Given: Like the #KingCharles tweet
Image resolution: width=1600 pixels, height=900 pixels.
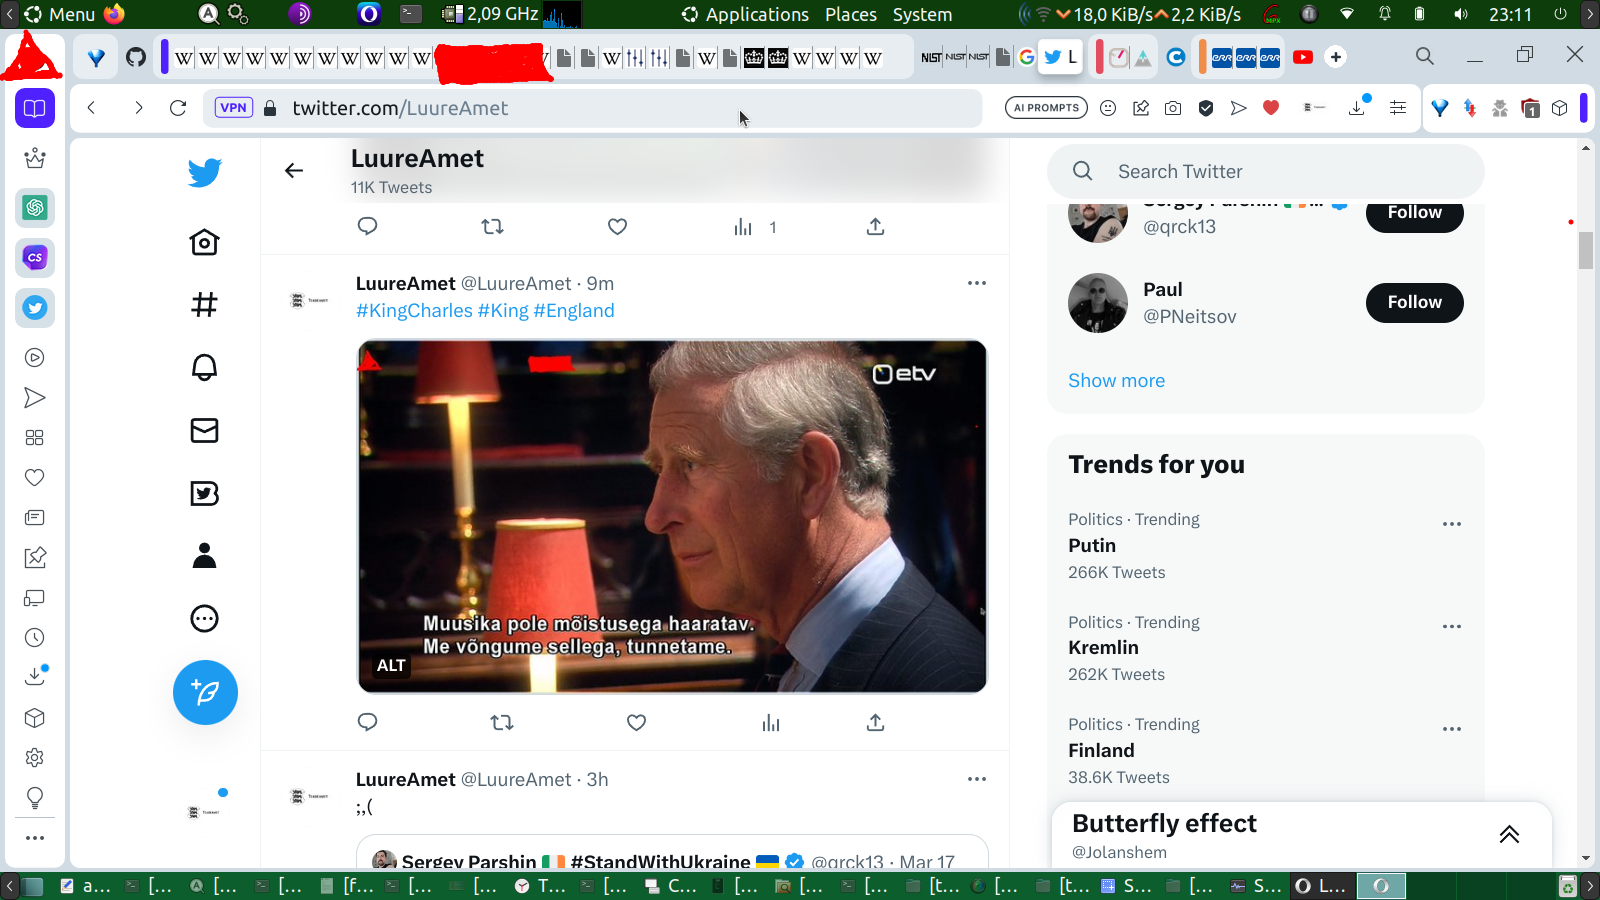Looking at the screenshot, I should click(636, 722).
